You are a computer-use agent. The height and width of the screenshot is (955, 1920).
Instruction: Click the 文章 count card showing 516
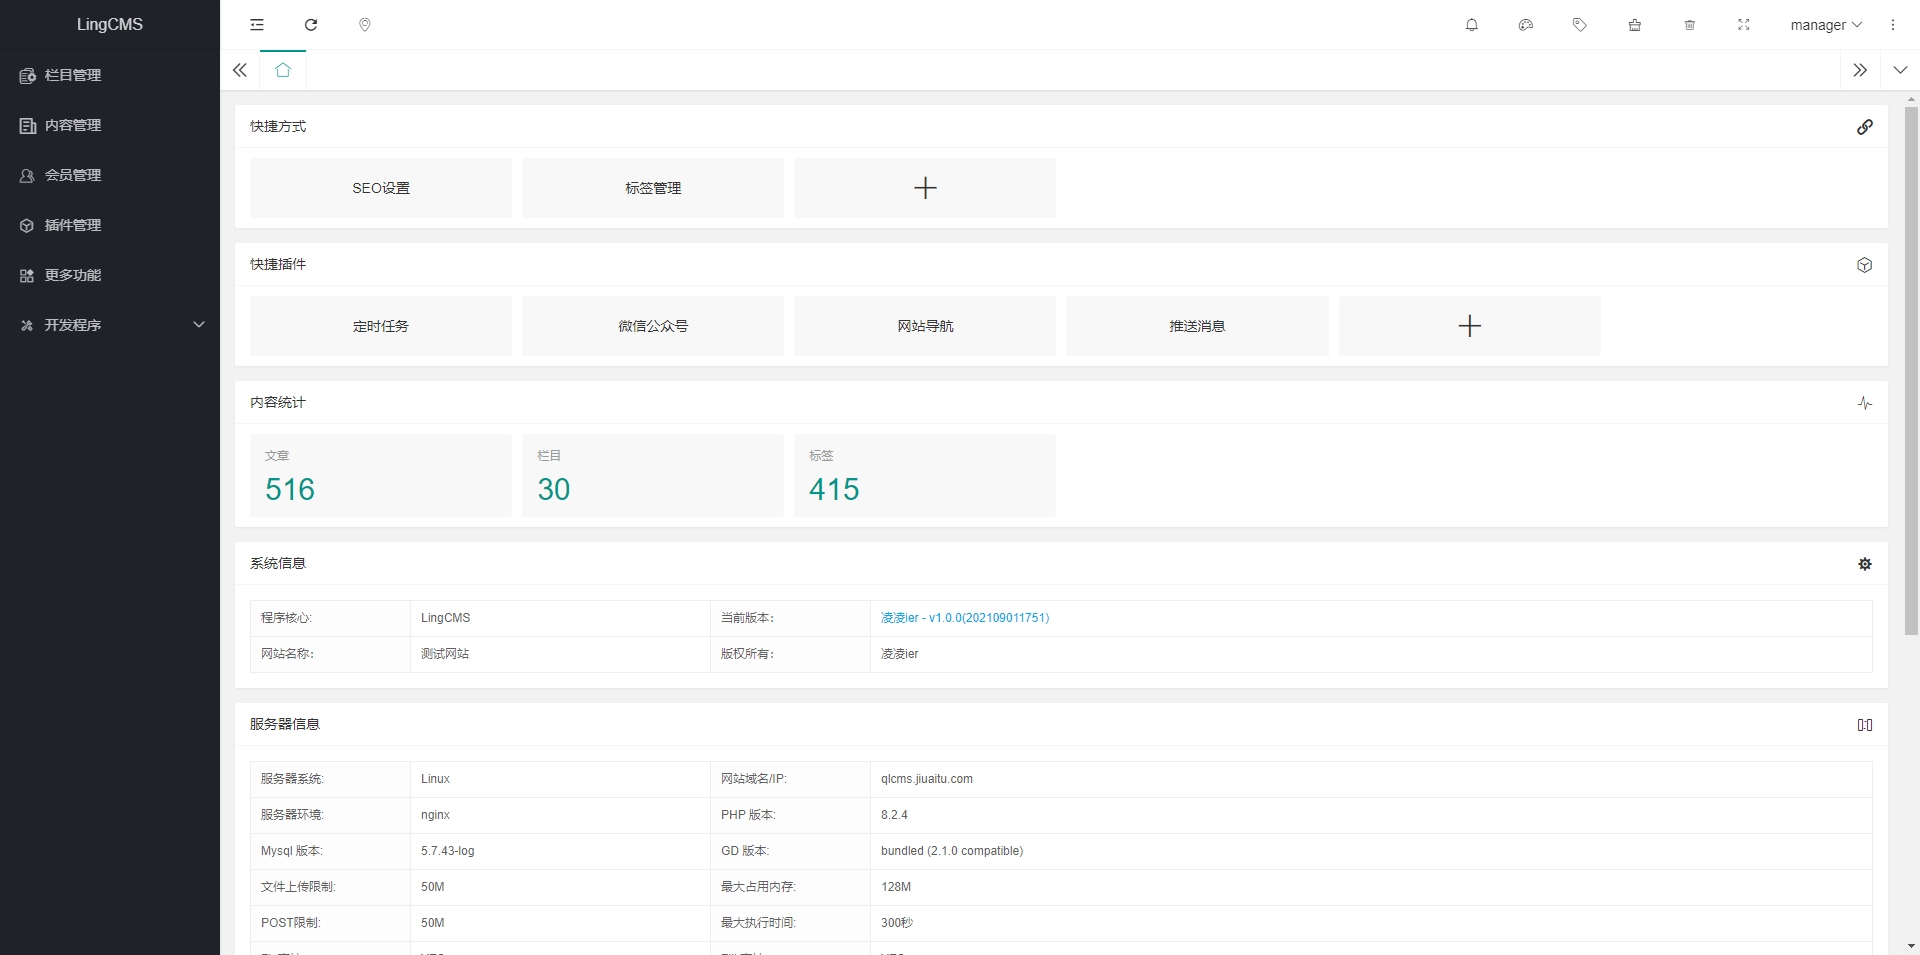pyautogui.click(x=381, y=475)
